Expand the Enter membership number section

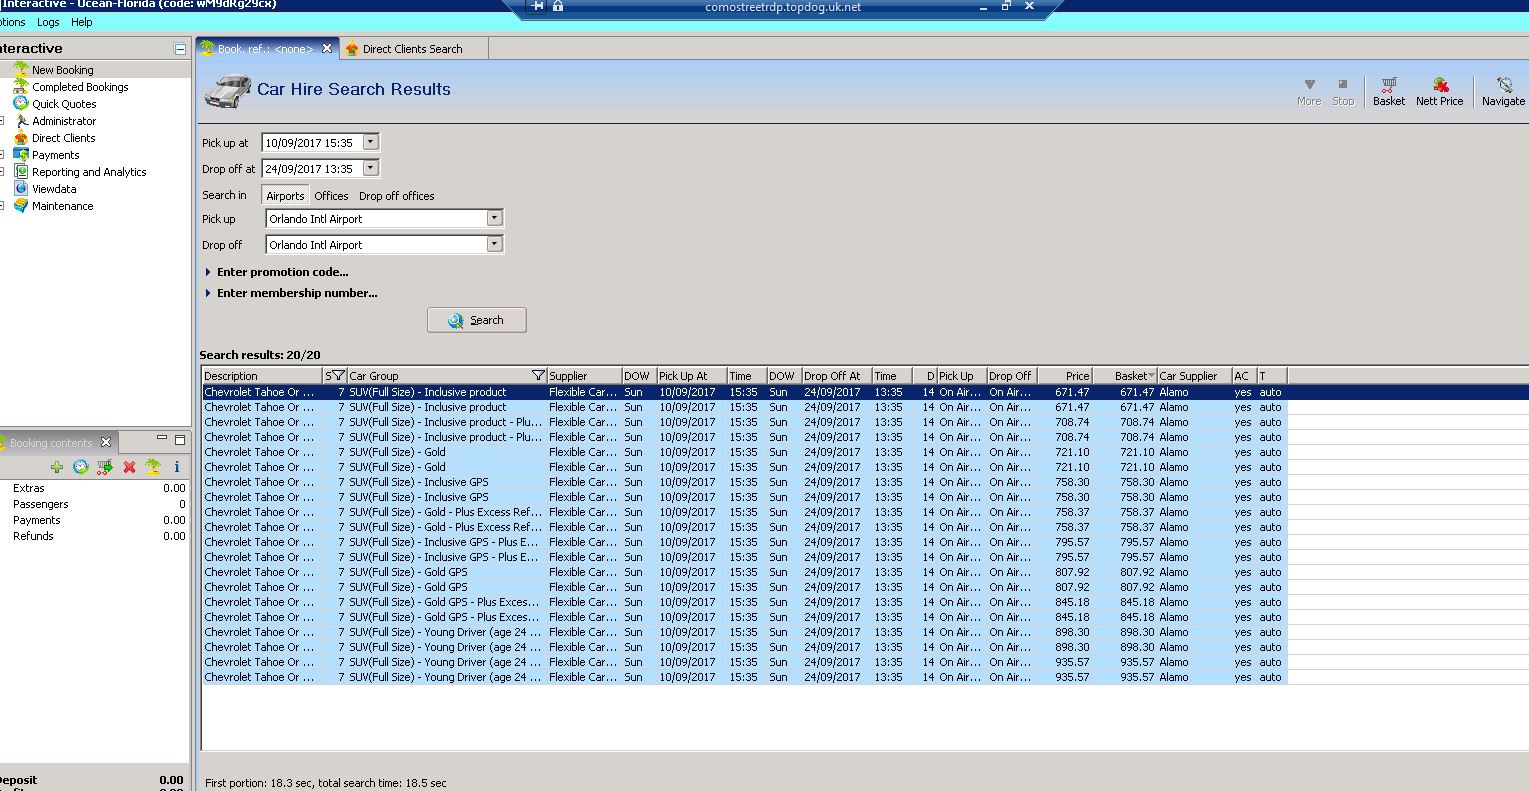(296, 293)
